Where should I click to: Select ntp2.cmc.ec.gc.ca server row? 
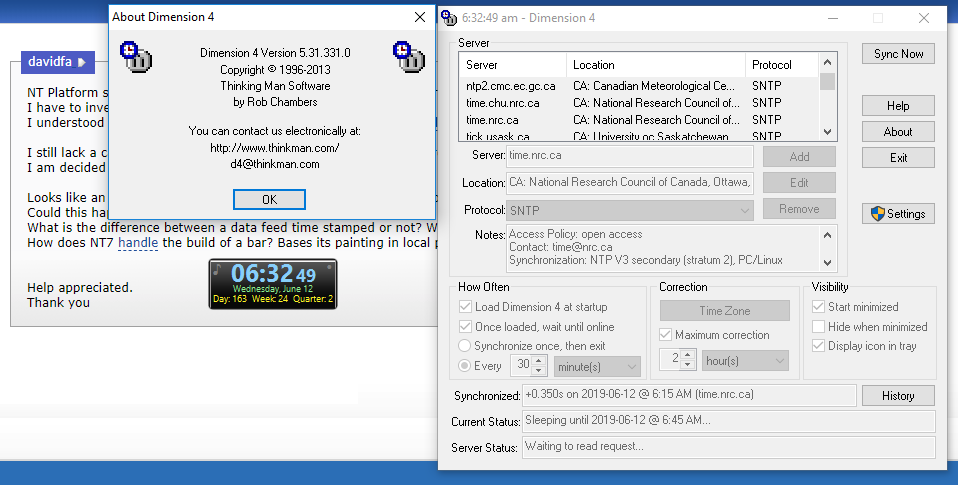pos(639,86)
